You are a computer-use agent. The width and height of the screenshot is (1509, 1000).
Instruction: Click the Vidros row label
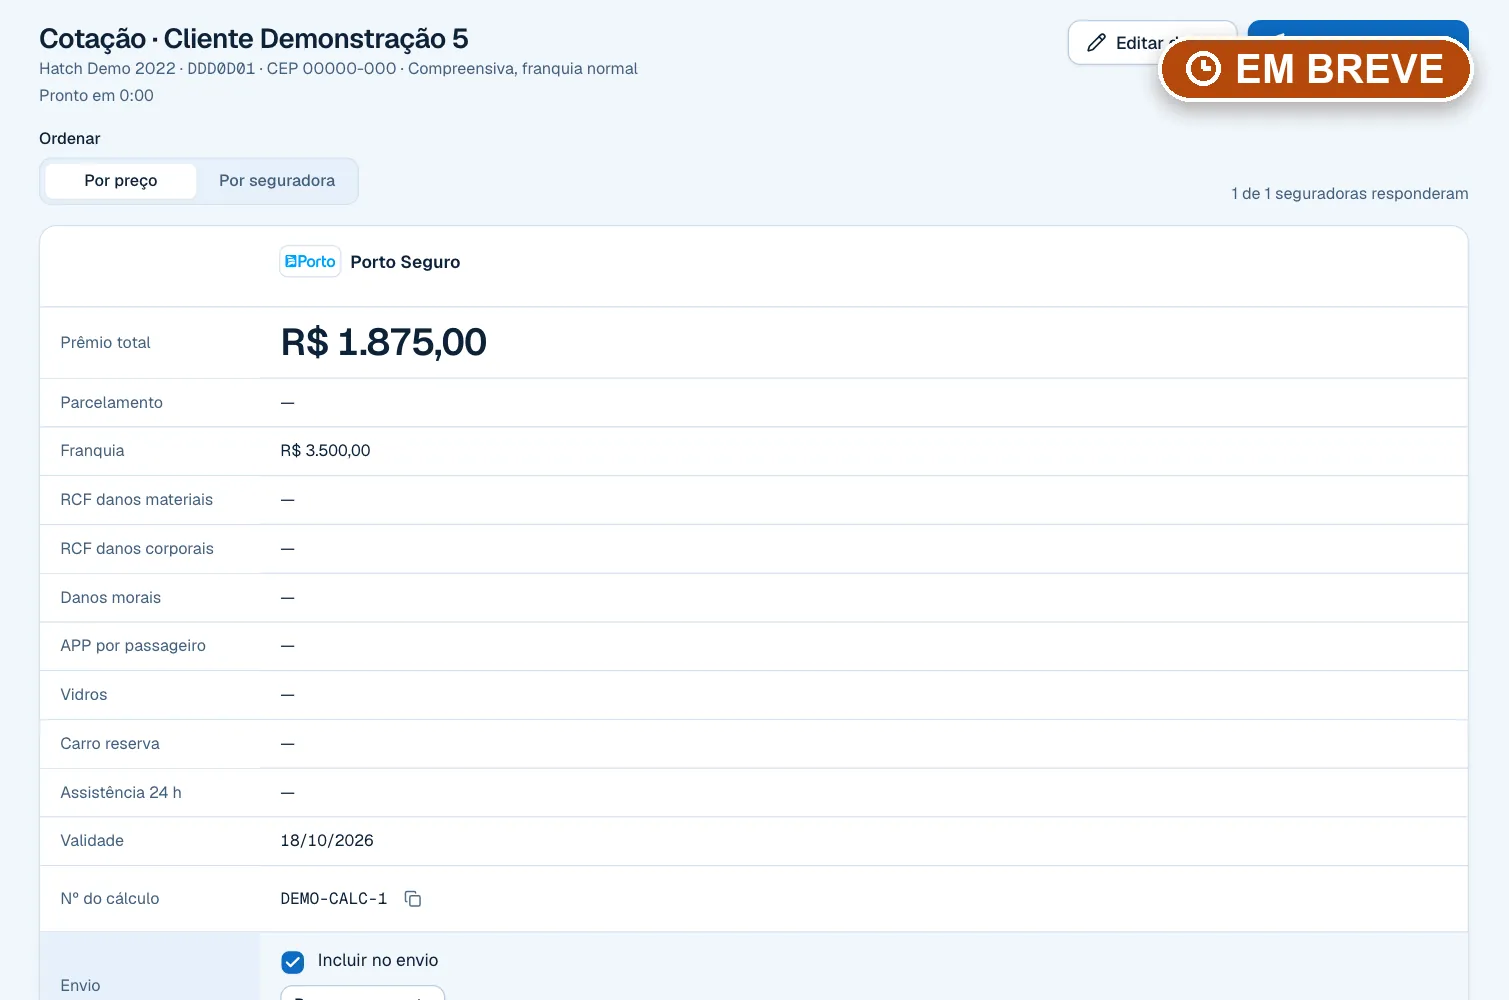click(83, 695)
